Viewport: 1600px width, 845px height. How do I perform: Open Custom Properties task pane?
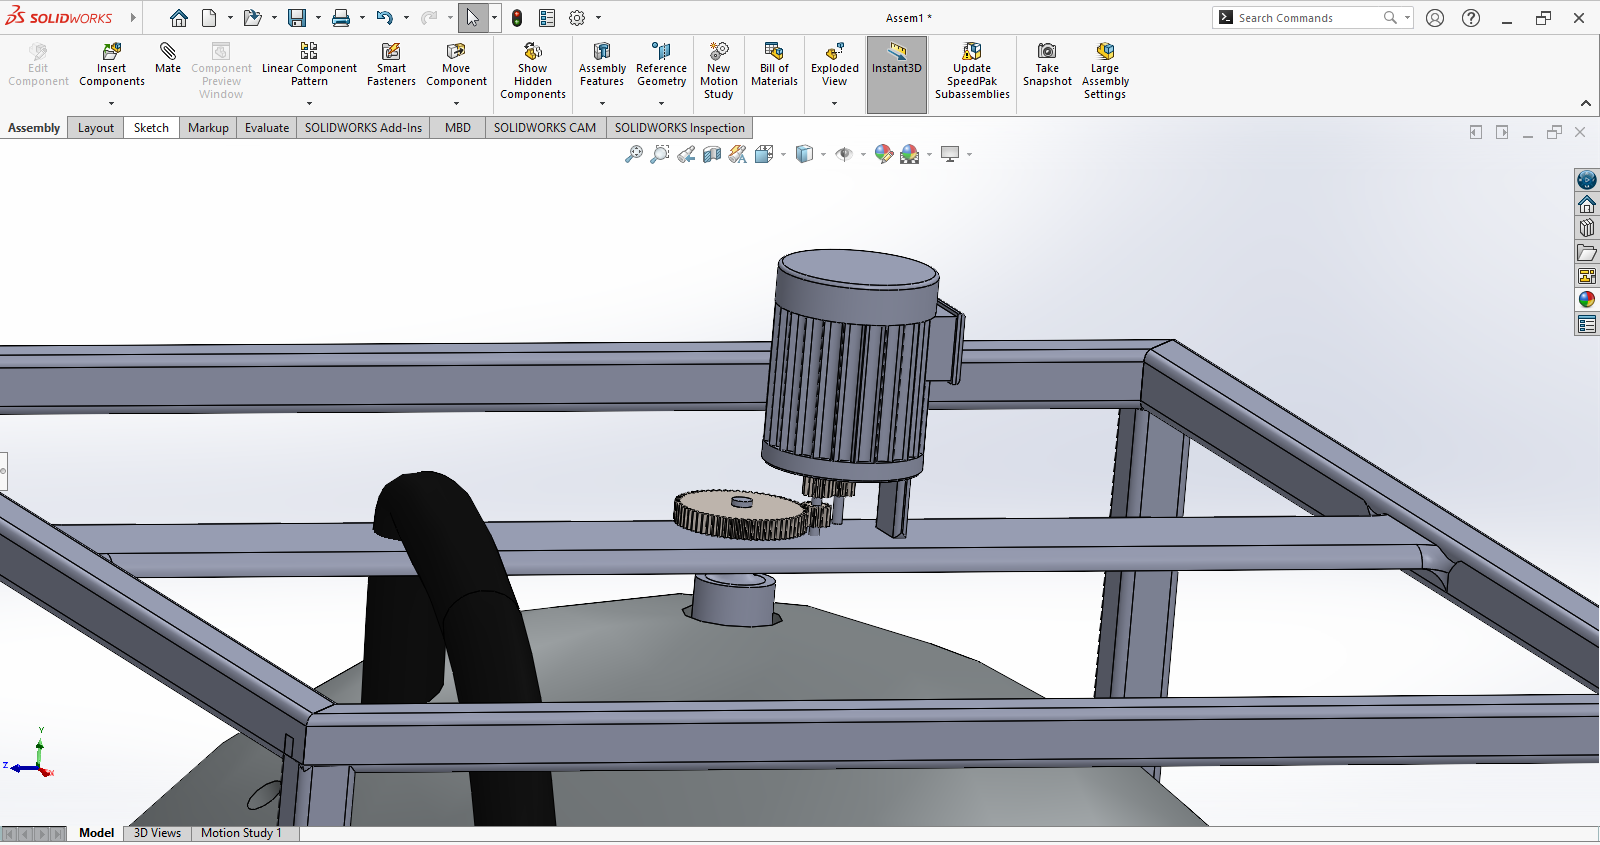point(1587,324)
